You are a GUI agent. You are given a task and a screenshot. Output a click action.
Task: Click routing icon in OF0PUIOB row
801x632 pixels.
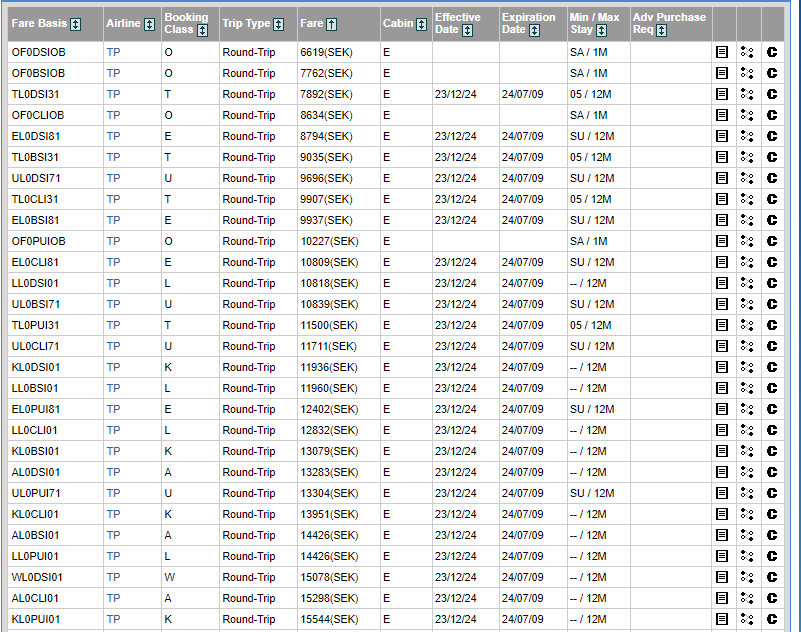click(x=746, y=241)
